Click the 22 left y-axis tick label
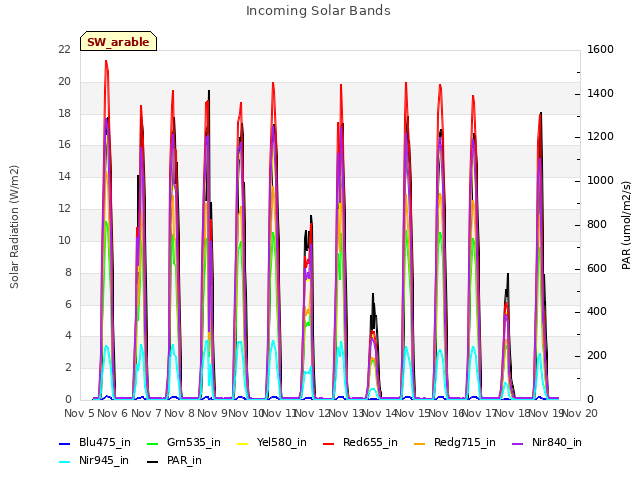This screenshot has height=480, width=640. coord(64,49)
